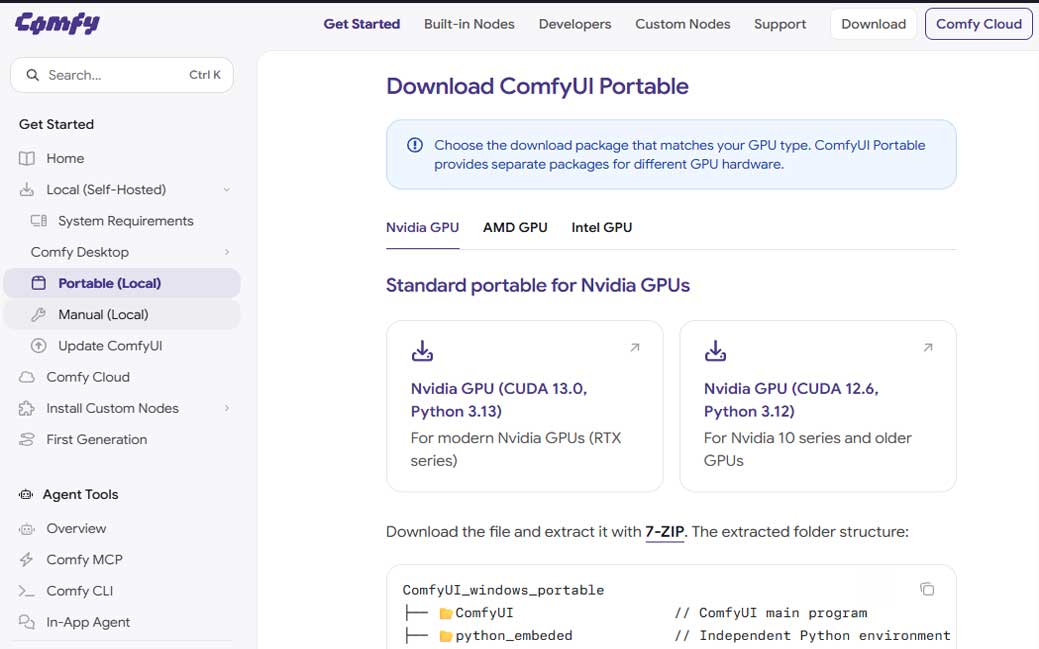The width and height of the screenshot is (1039, 649).
Task: Open the Get Started top menu
Action: coord(362,24)
